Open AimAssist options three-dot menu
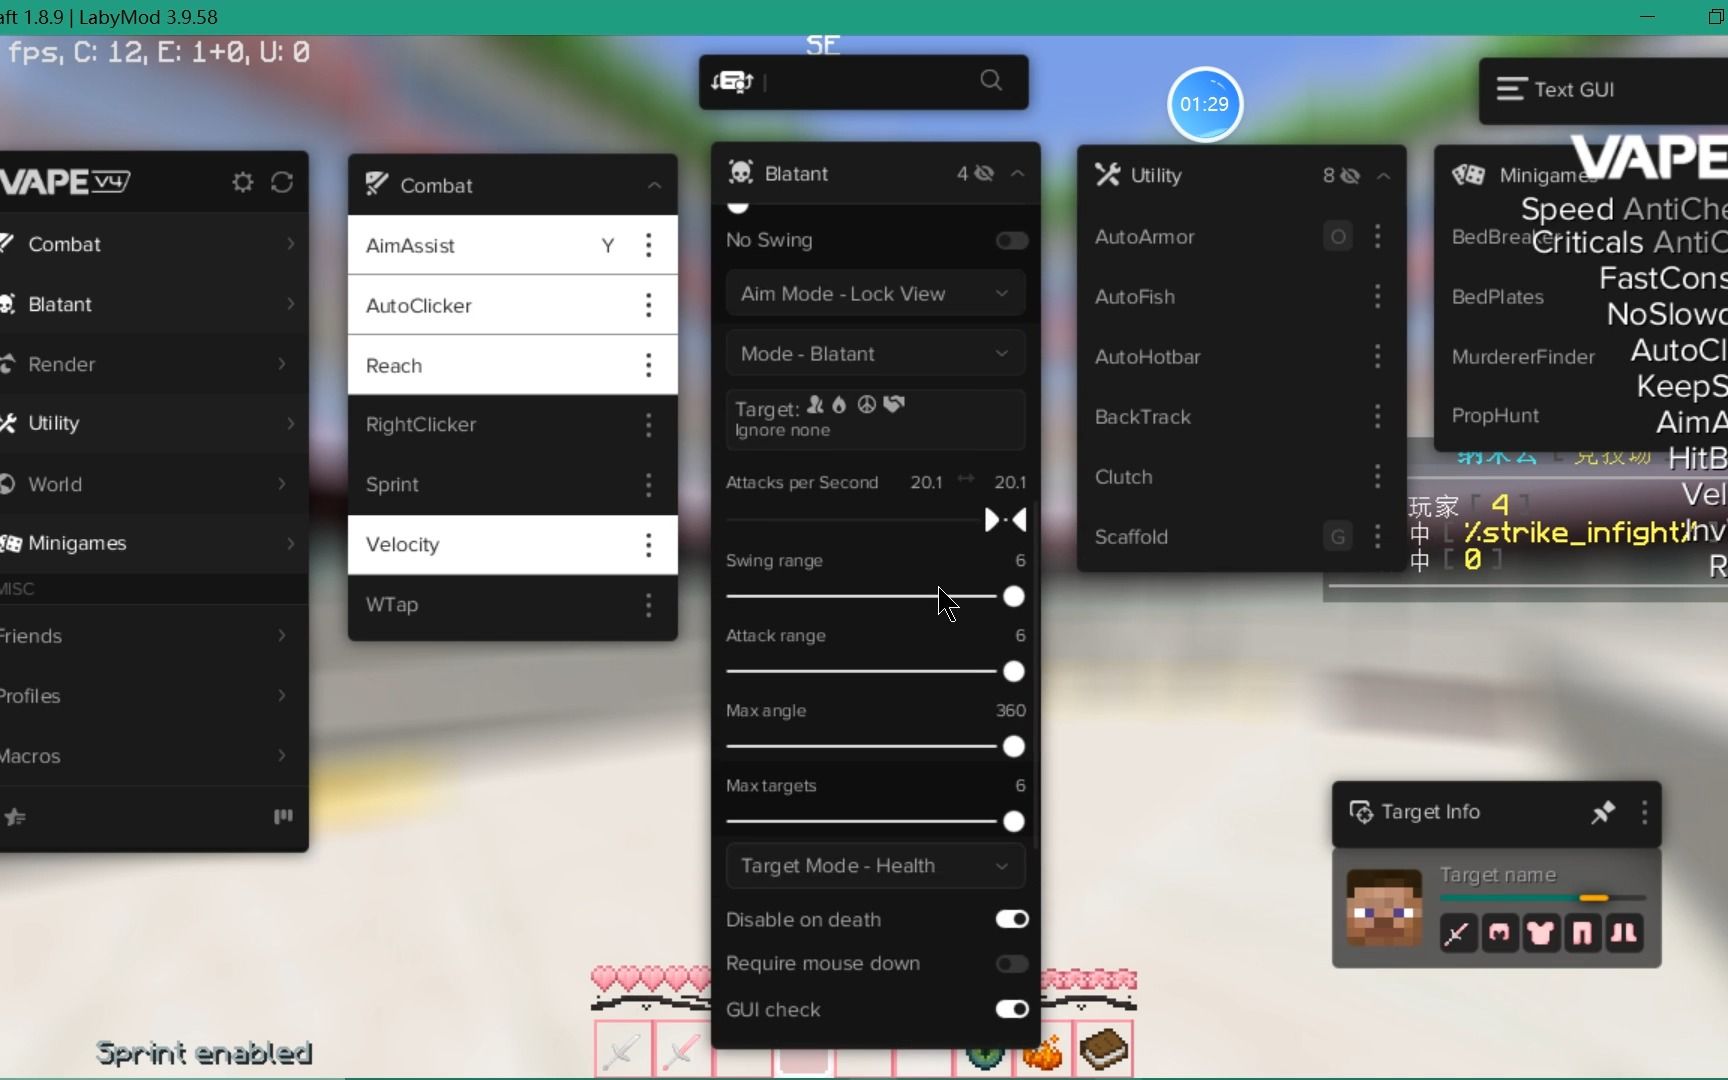This screenshot has width=1728, height=1080. (x=649, y=245)
